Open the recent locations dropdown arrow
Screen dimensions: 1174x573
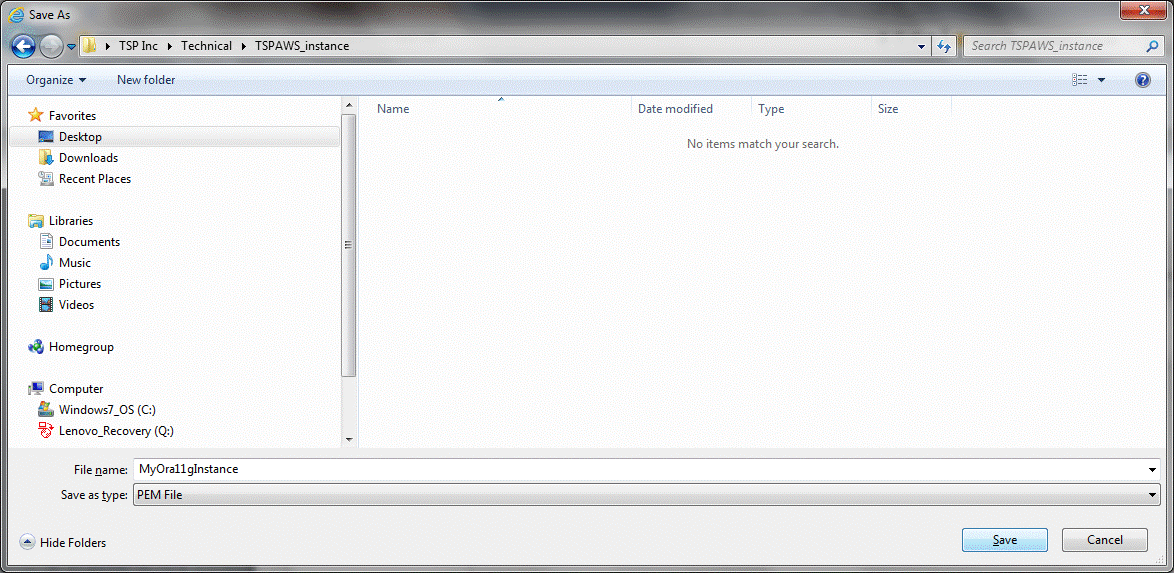tap(71, 46)
